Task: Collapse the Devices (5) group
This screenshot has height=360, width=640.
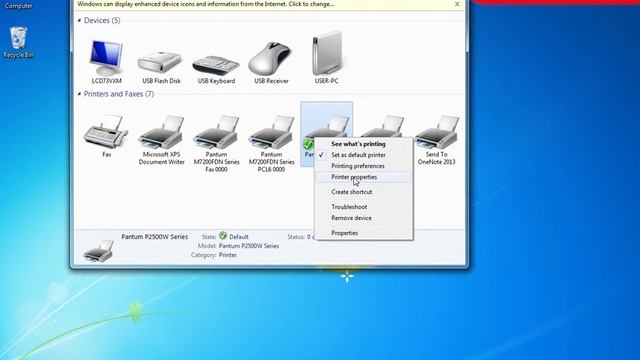Action: pos(79,20)
